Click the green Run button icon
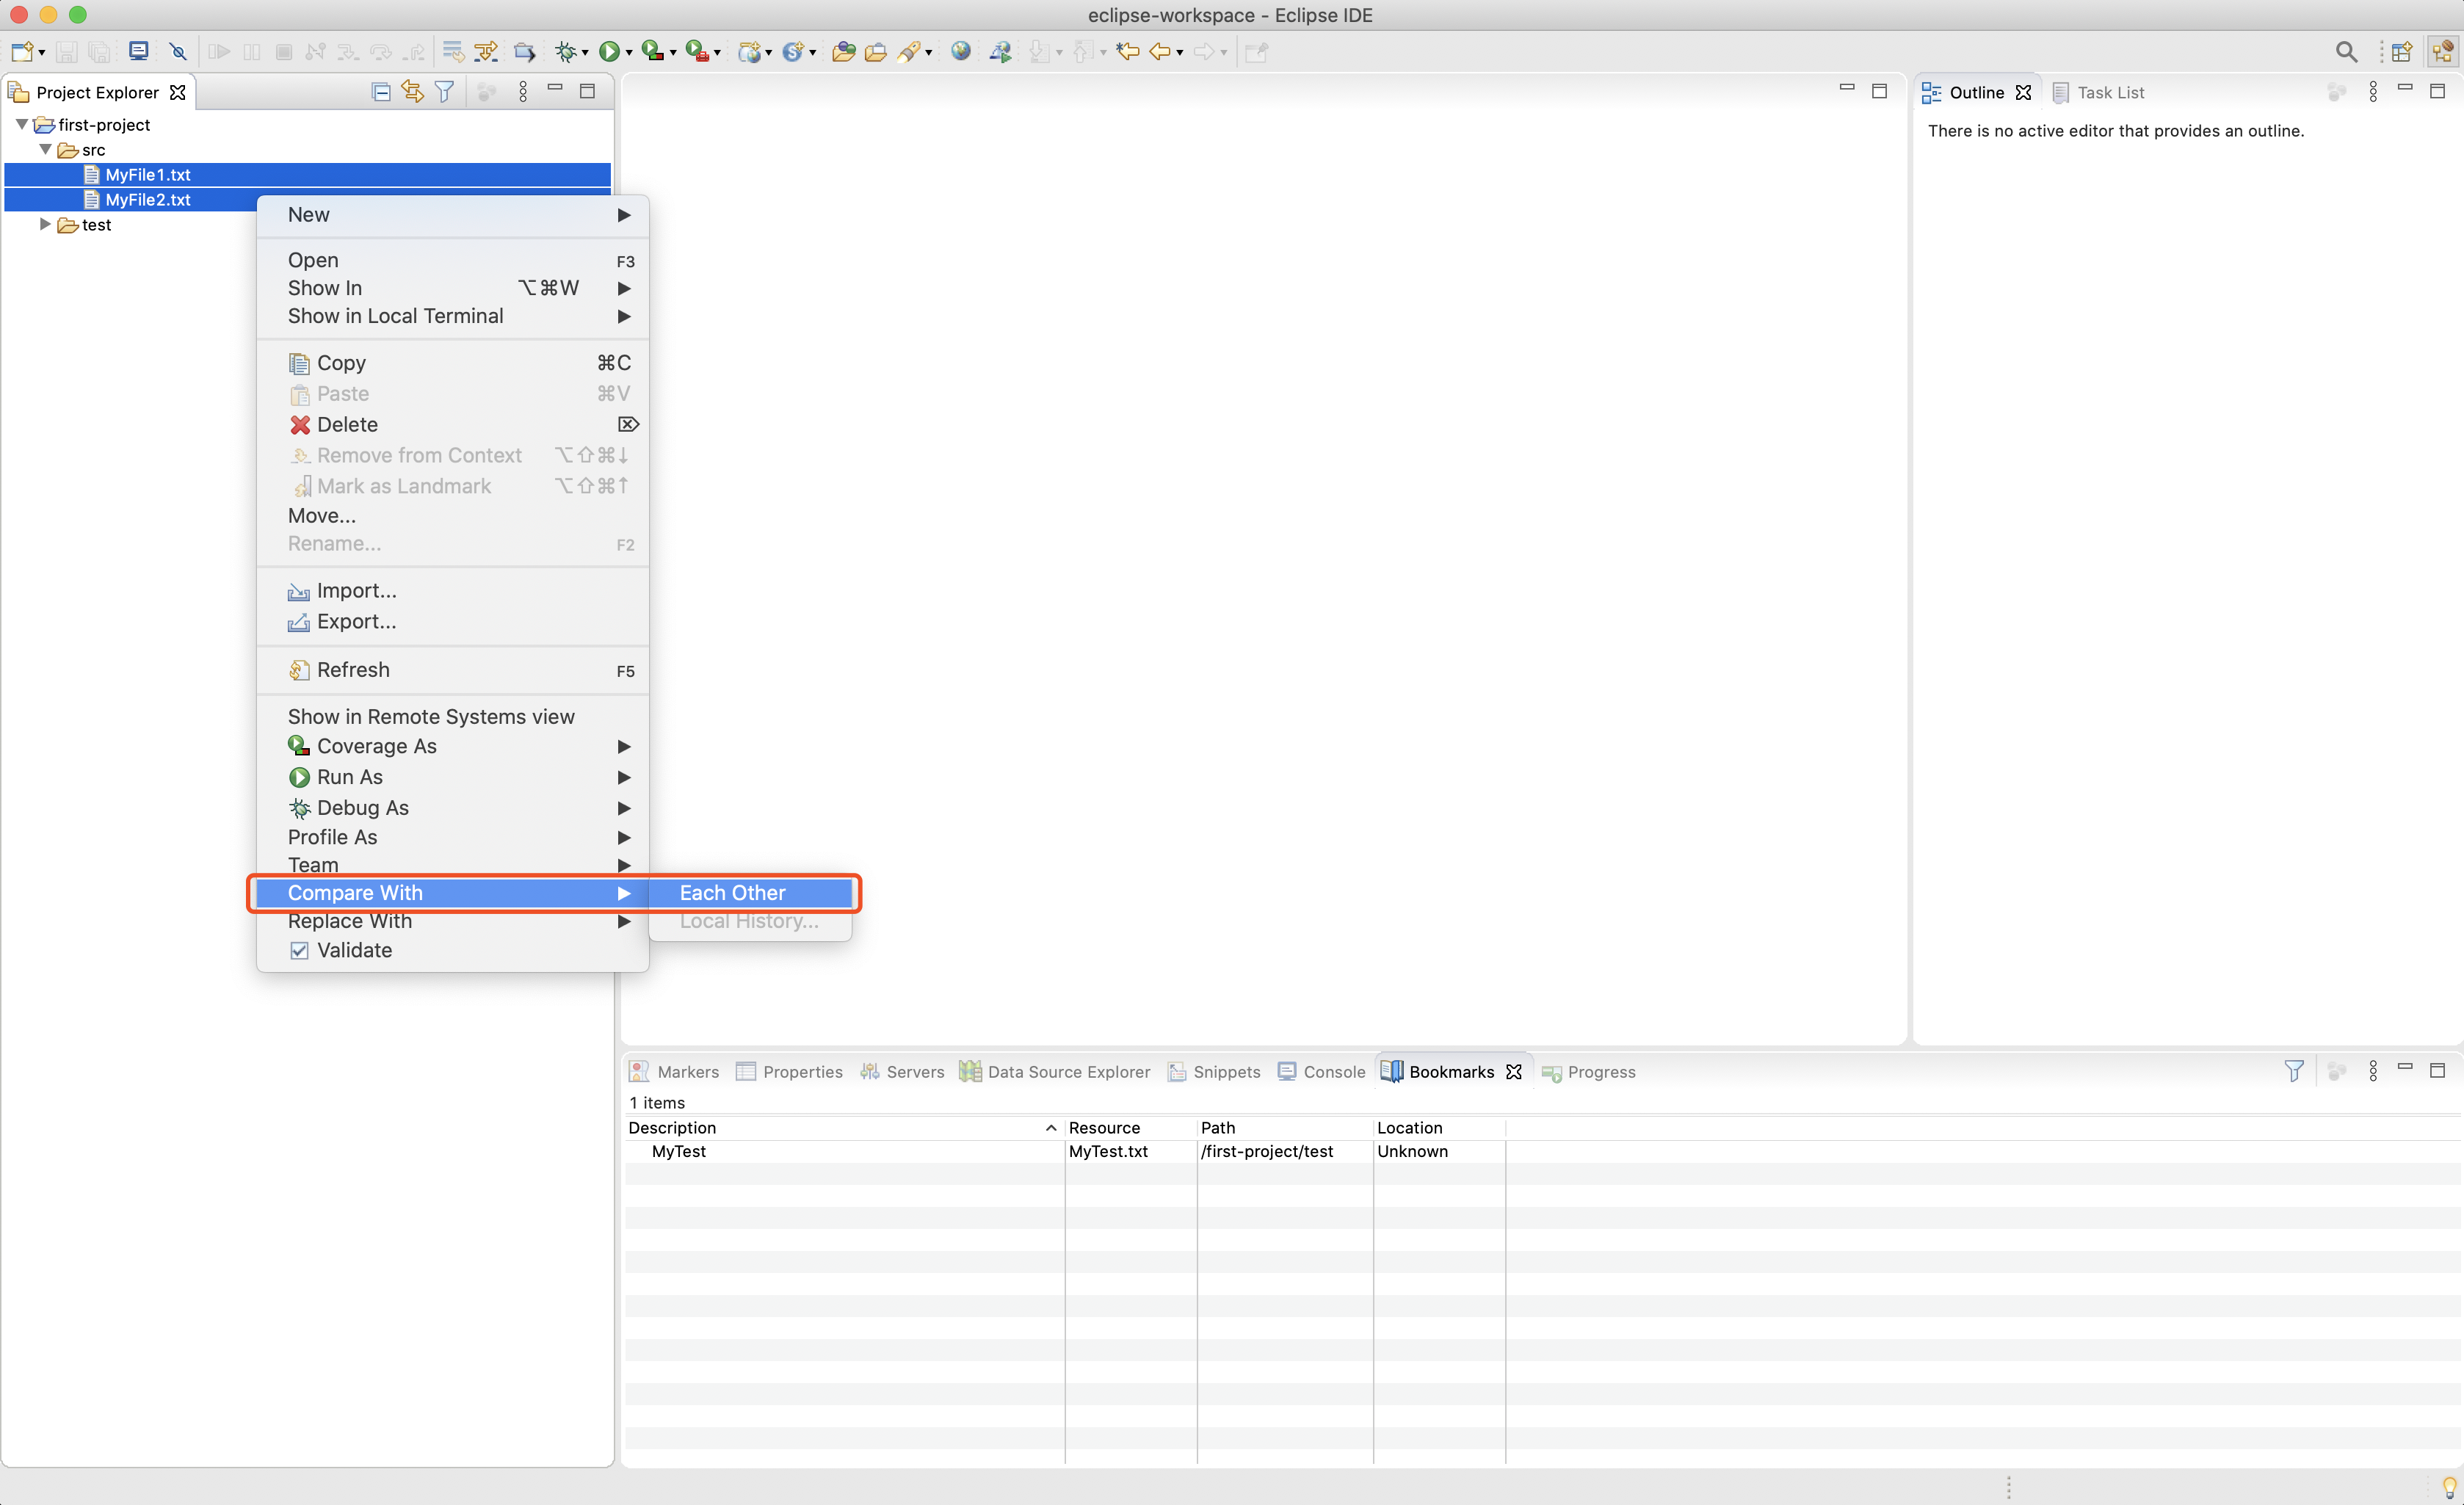This screenshot has height=1505, width=2464. point(608,51)
